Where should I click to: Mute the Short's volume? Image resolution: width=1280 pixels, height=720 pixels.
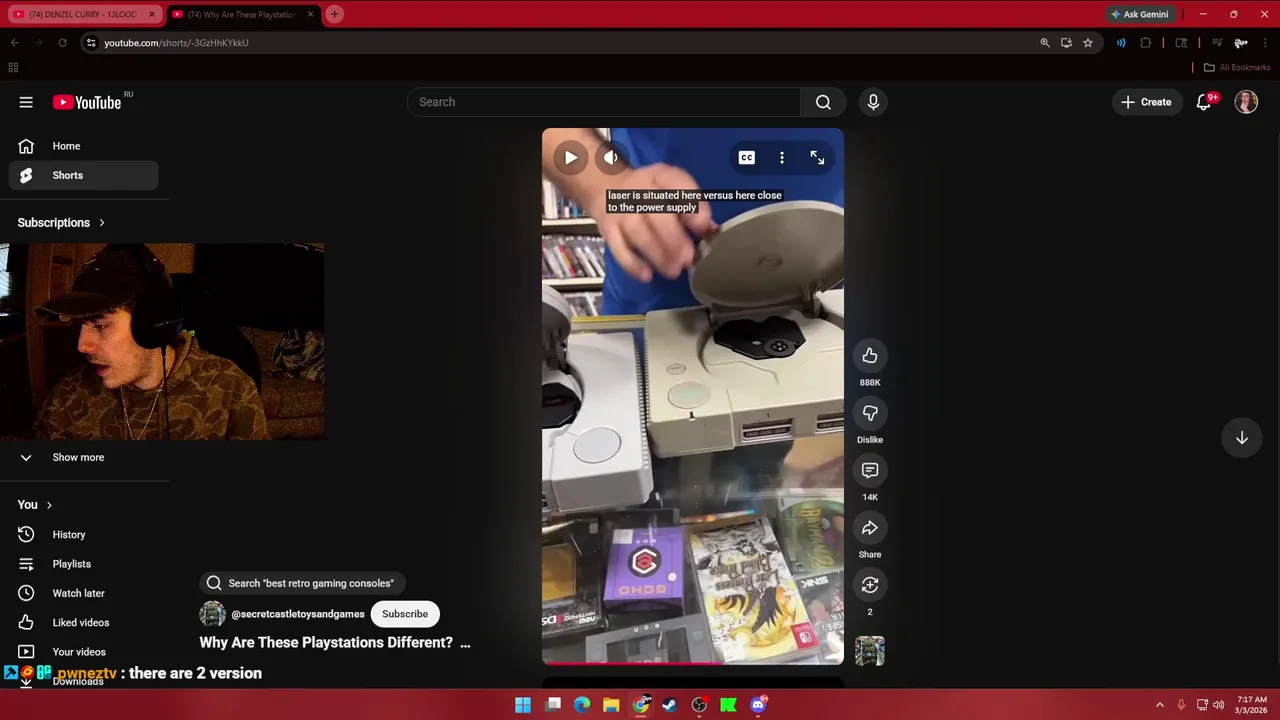coord(610,158)
